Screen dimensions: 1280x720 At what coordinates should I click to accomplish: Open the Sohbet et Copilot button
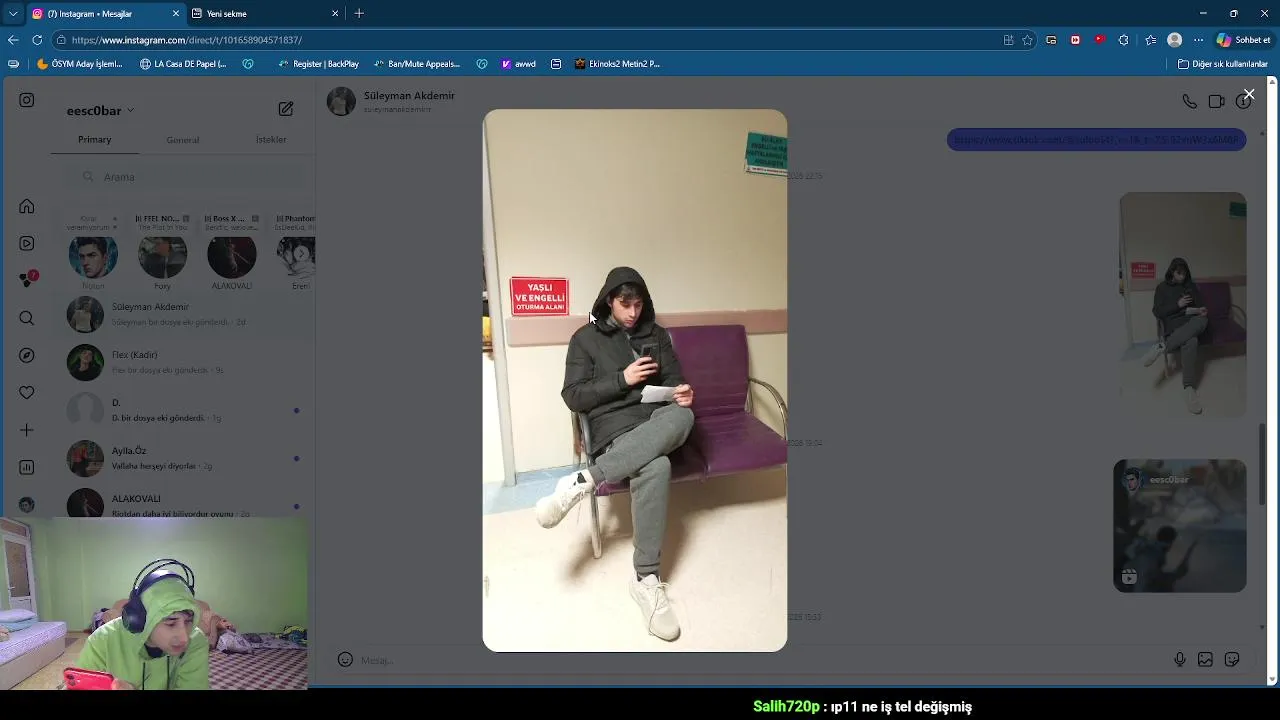[x=1243, y=40]
